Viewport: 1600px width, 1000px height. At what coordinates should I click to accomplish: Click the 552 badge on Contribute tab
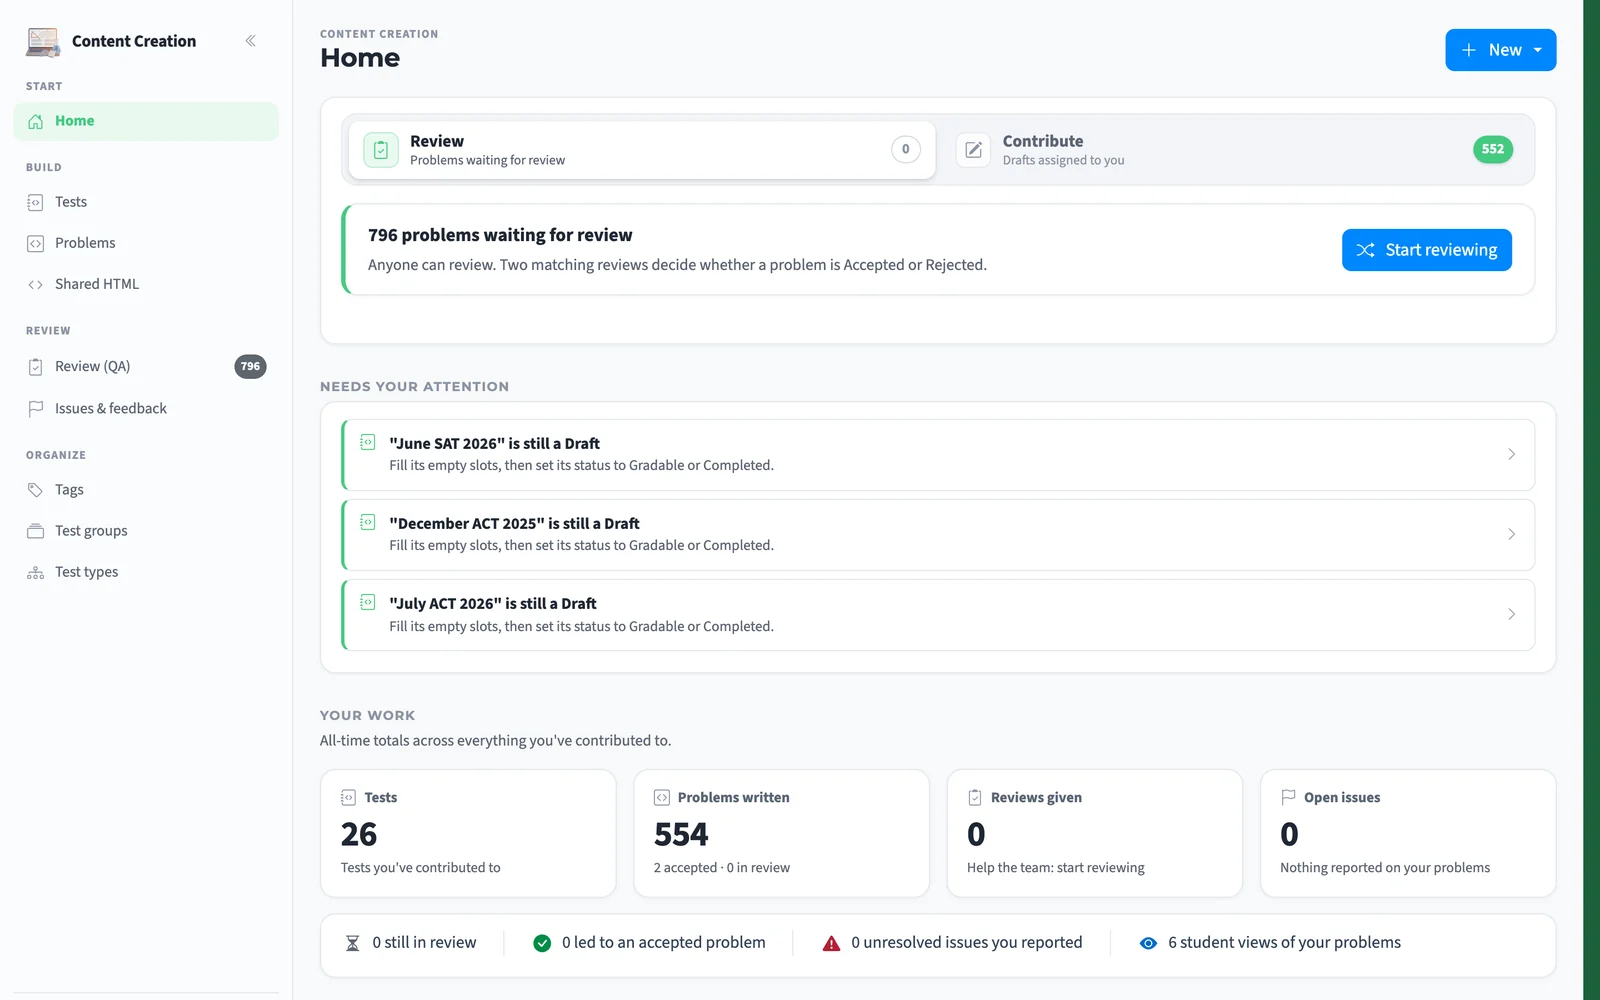(1493, 150)
